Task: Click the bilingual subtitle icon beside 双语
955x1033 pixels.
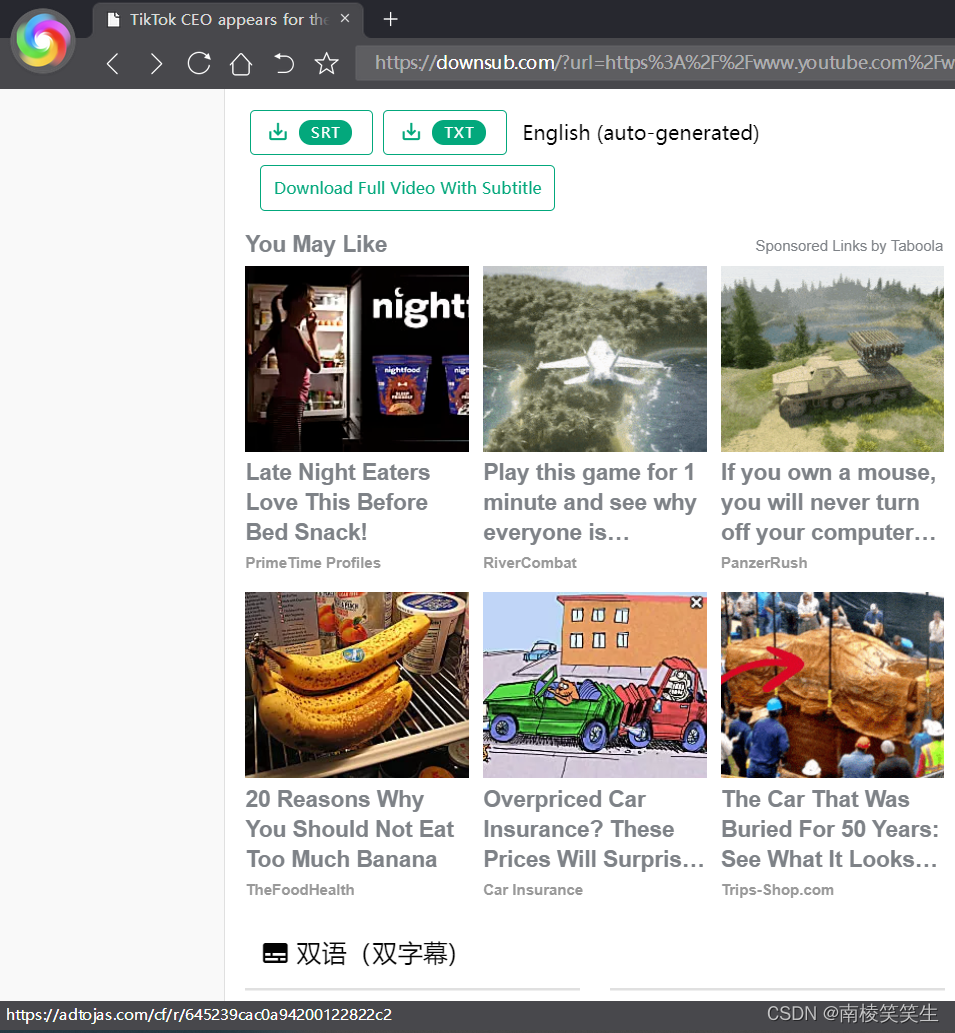Action: tap(275, 953)
